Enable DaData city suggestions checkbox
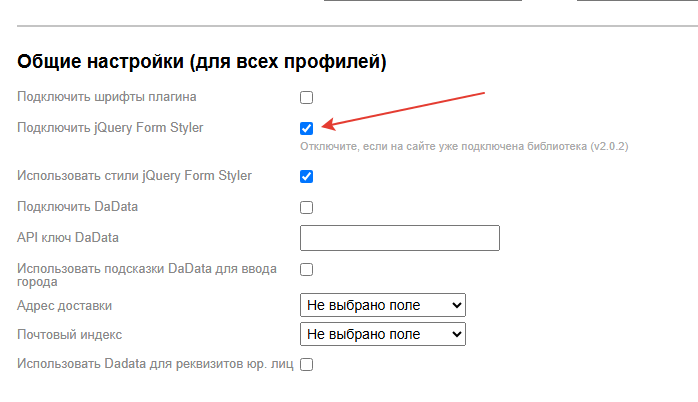Viewport: 698px width, 402px height. (306, 269)
